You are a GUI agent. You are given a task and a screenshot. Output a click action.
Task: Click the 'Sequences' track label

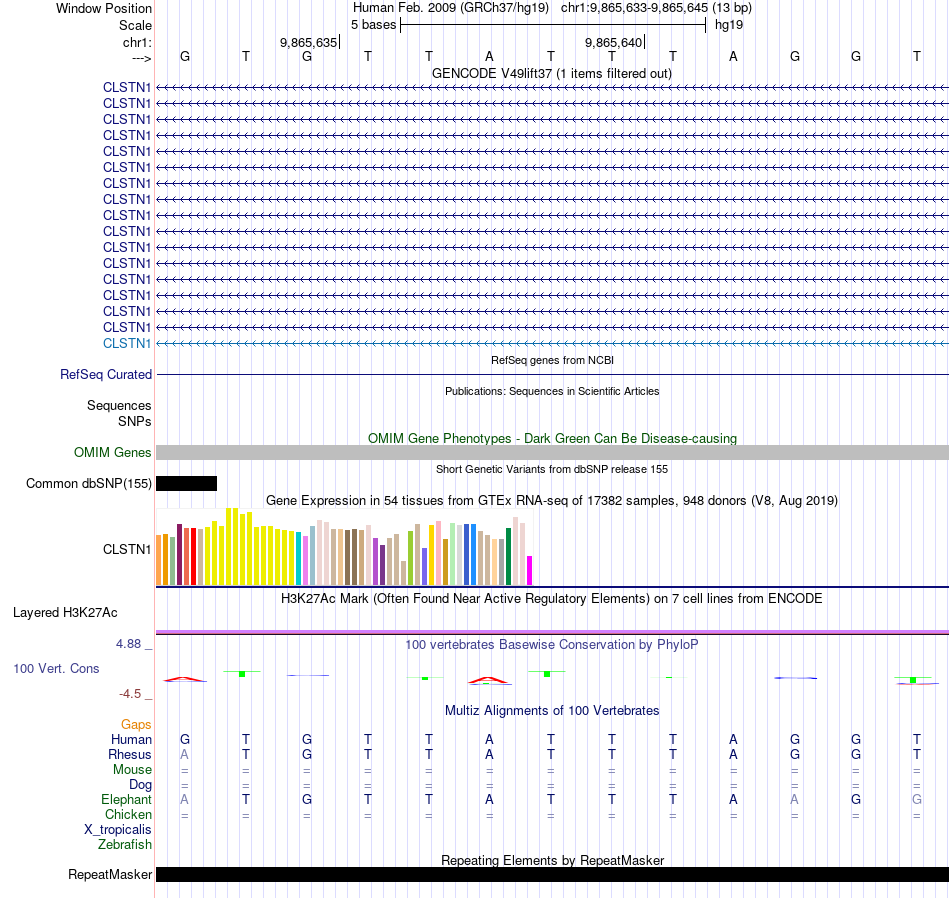119,405
